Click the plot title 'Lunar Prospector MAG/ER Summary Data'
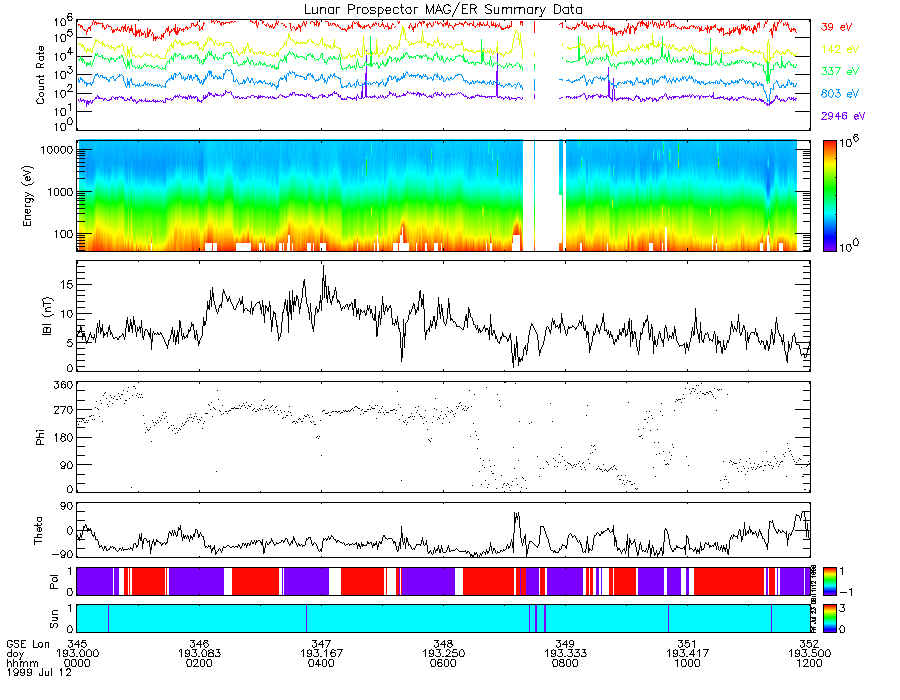 [443, 10]
